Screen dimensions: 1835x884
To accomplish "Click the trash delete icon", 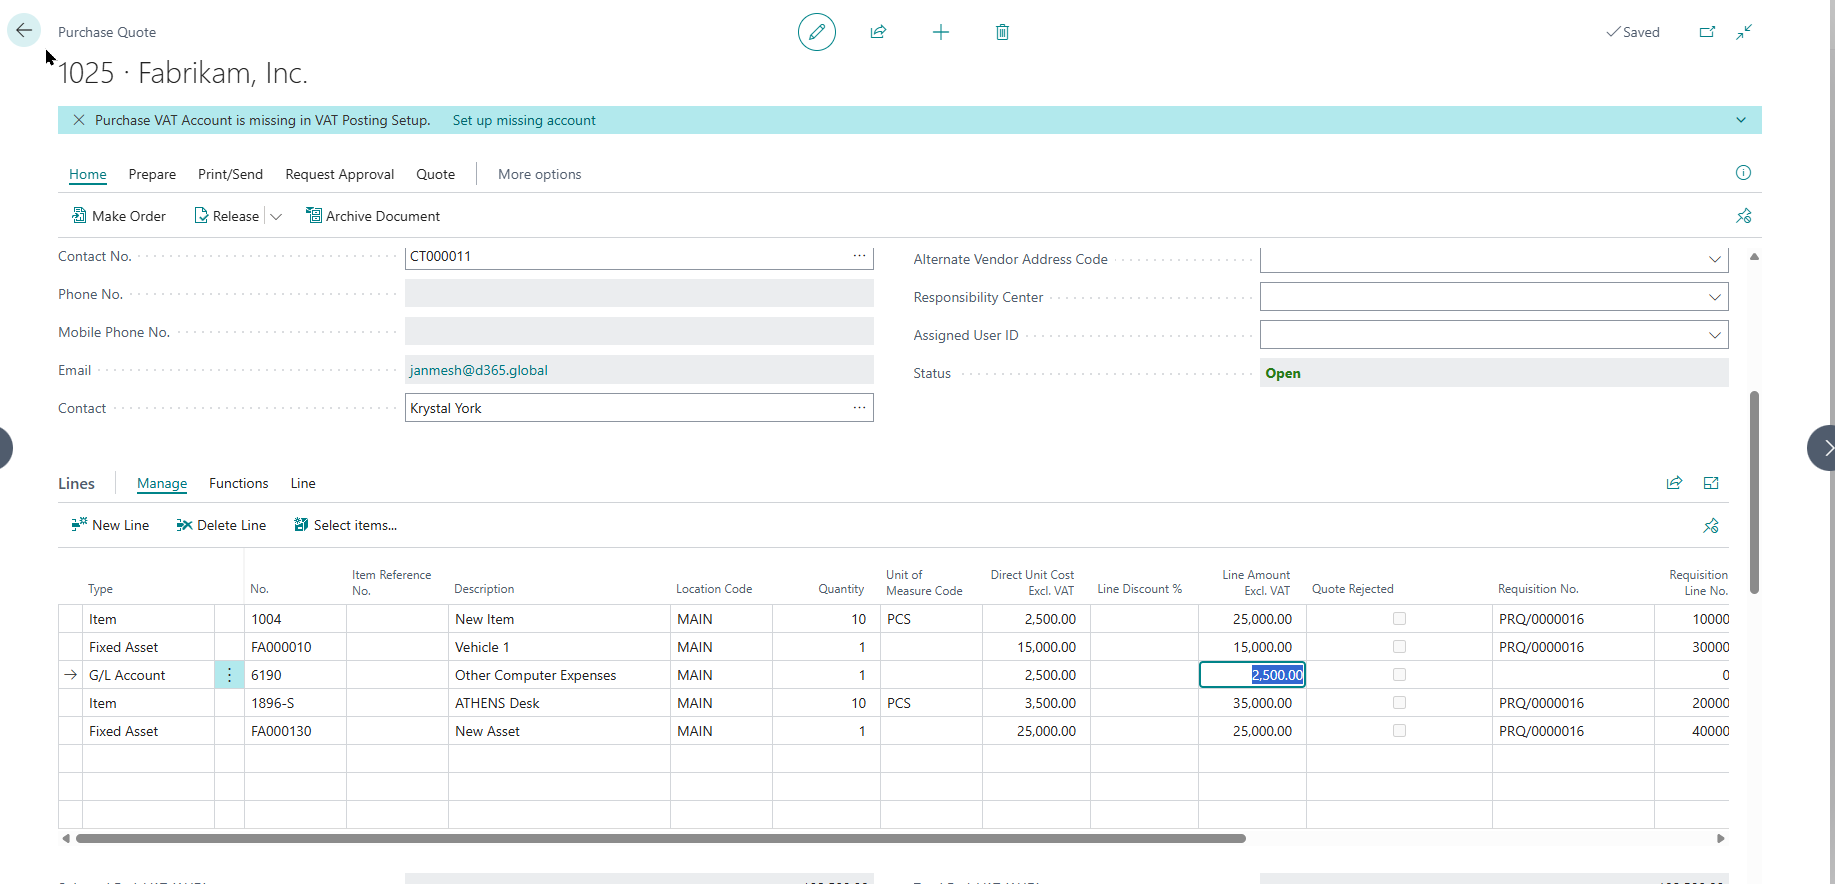I will click(x=1002, y=32).
